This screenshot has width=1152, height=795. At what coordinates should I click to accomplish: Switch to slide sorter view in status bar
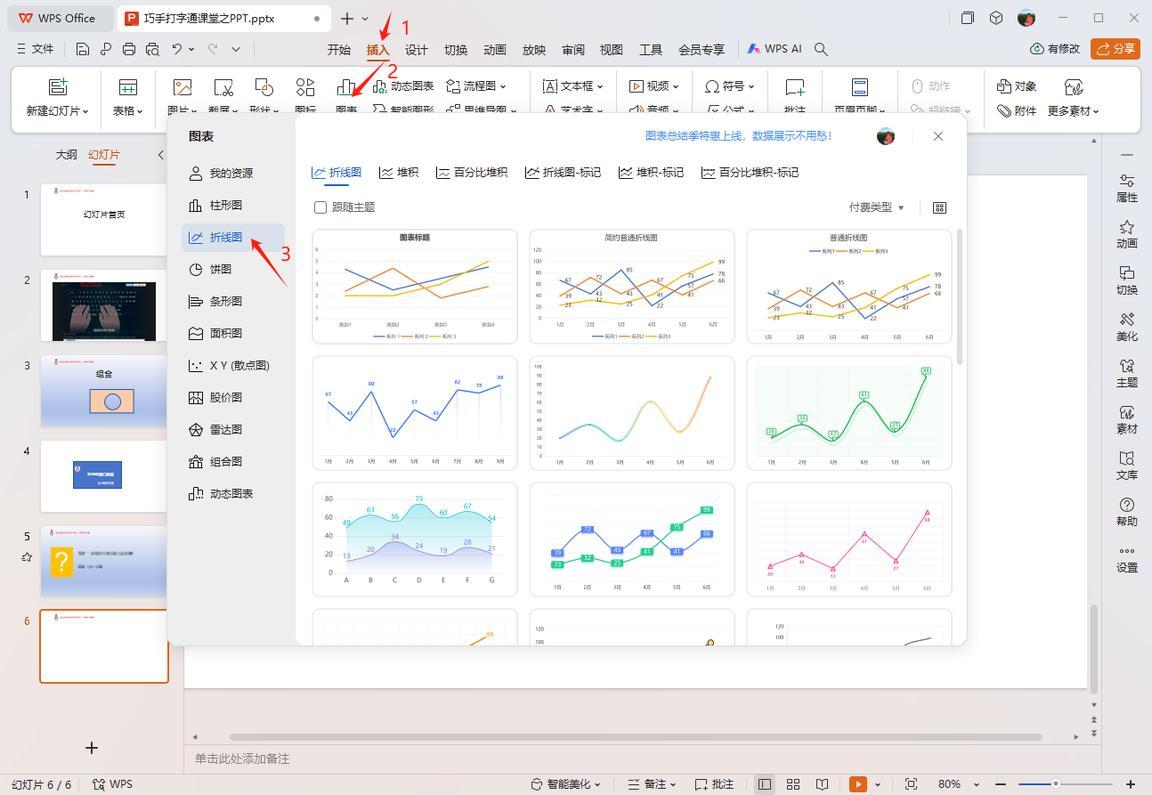[793, 784]
